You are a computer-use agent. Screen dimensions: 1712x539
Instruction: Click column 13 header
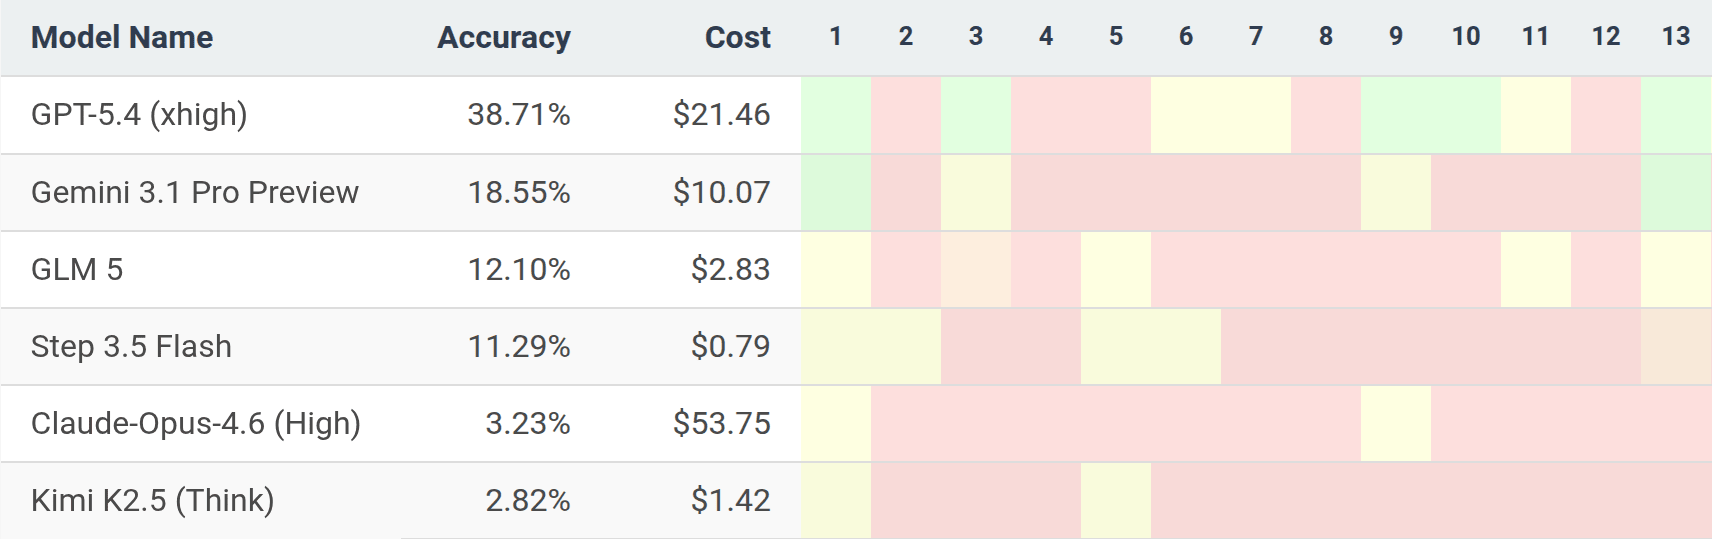pyautogui.click(x=1676, y=37)
